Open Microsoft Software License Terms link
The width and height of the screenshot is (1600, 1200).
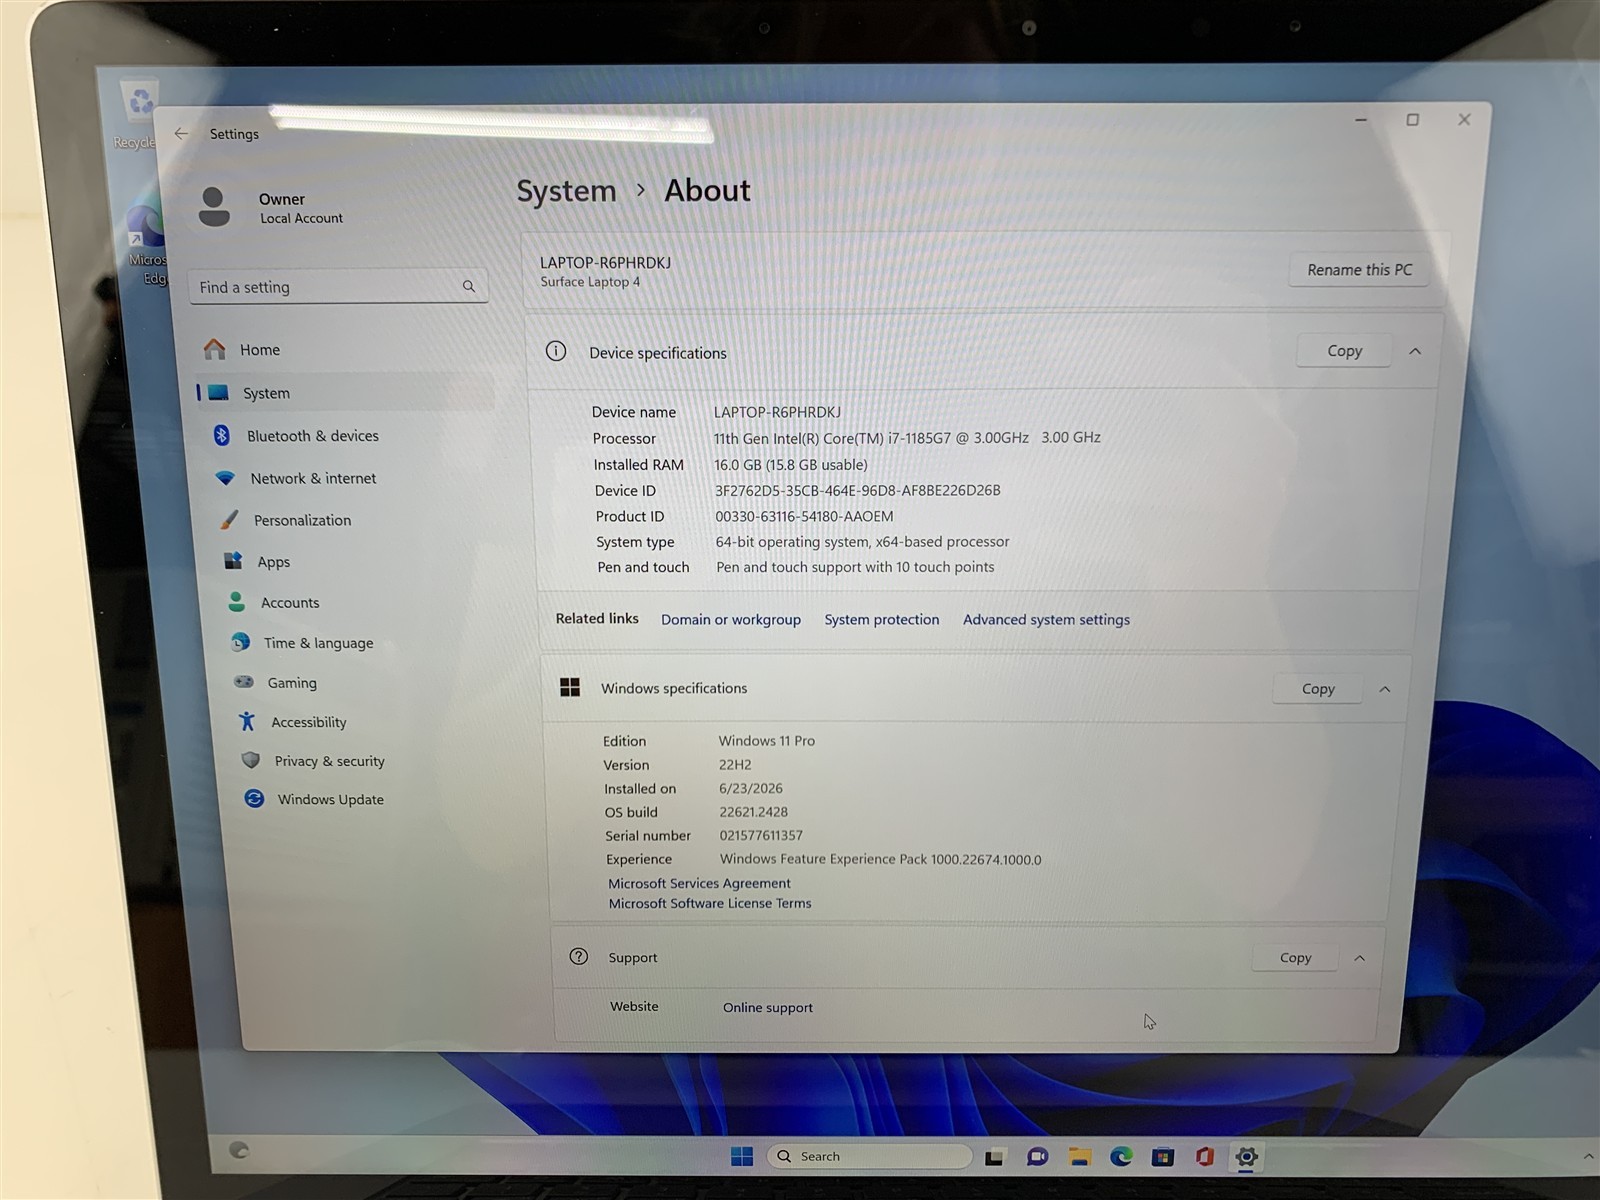(710, 903)
